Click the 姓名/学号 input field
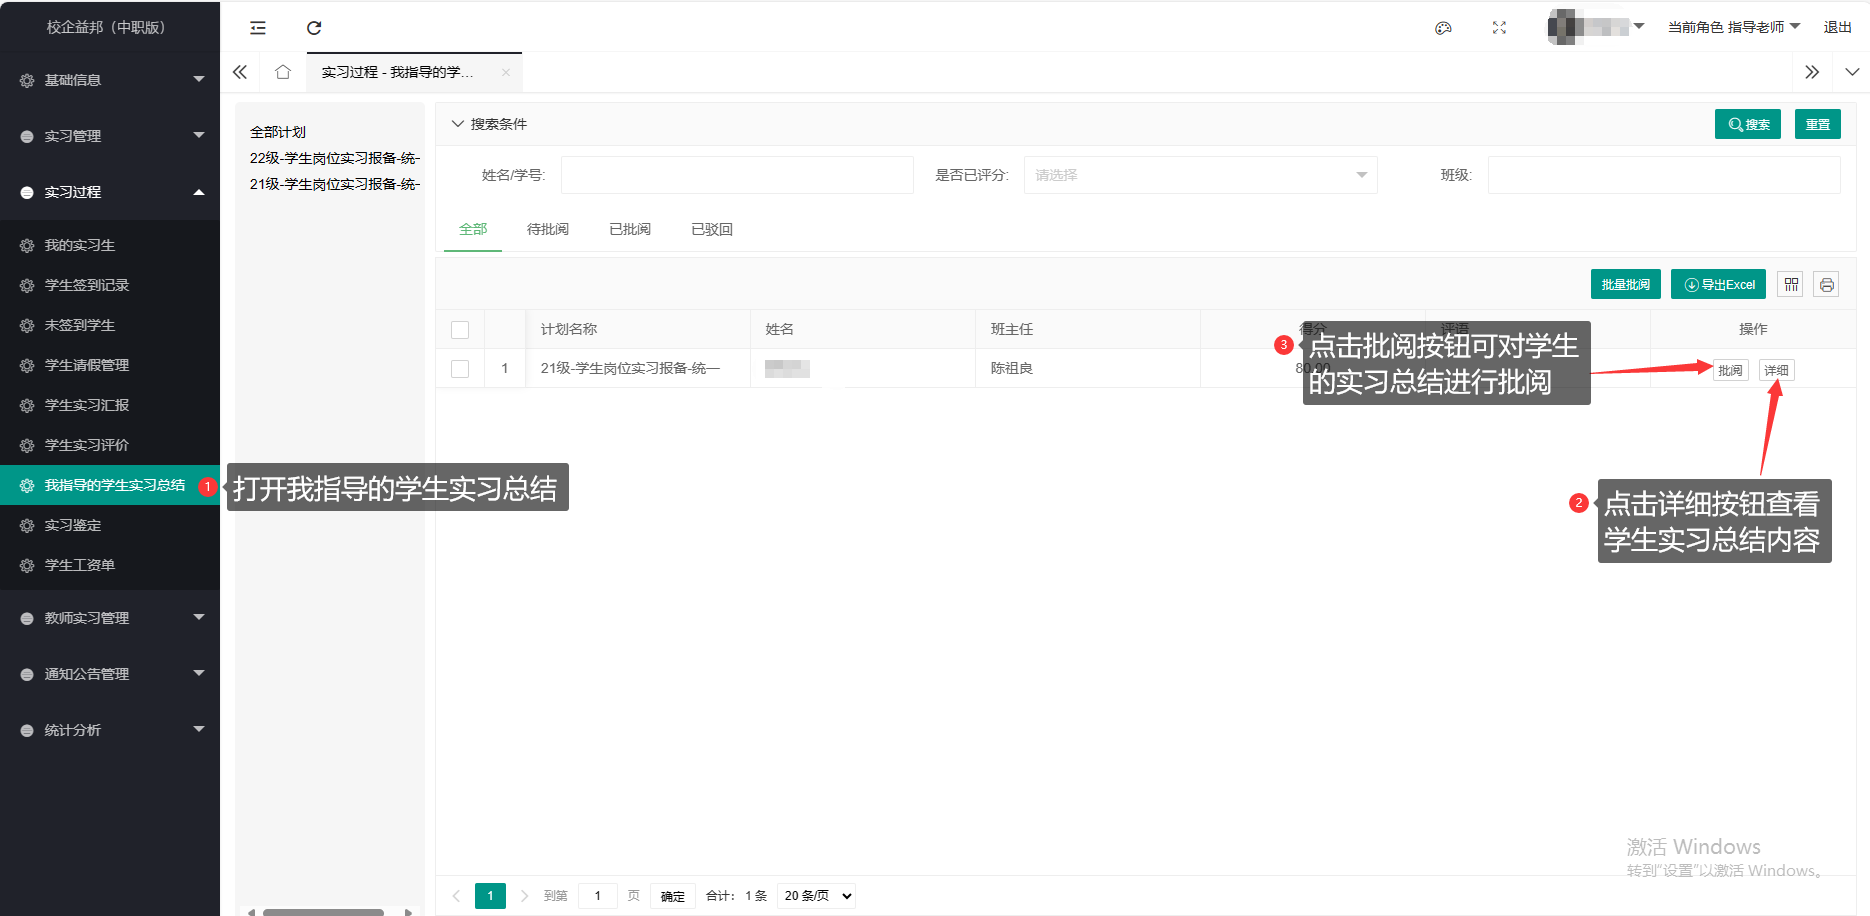1870x916 pixels. point(737,175)
